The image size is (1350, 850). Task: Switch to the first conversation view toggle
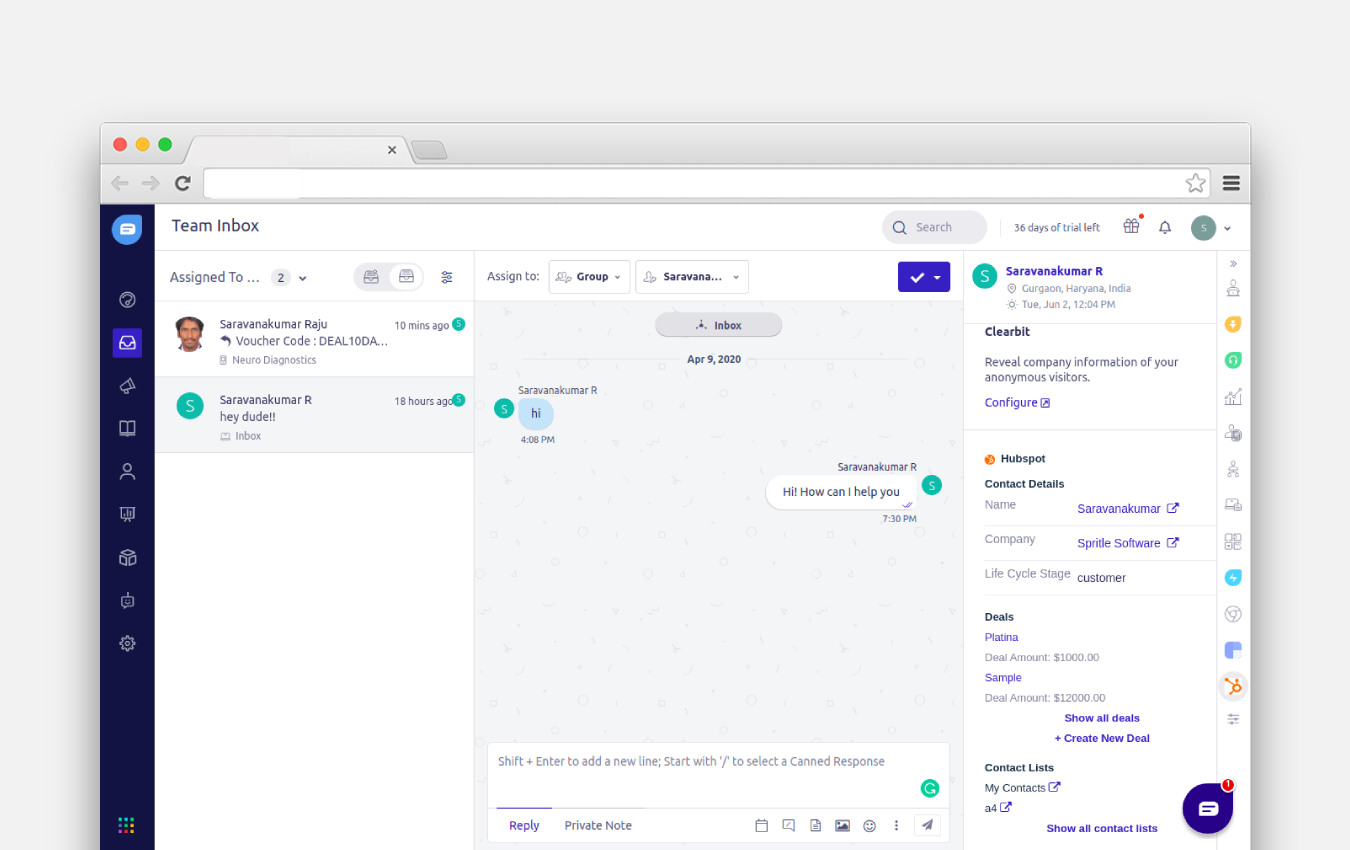pyautogui.click(x=371, y=276)
